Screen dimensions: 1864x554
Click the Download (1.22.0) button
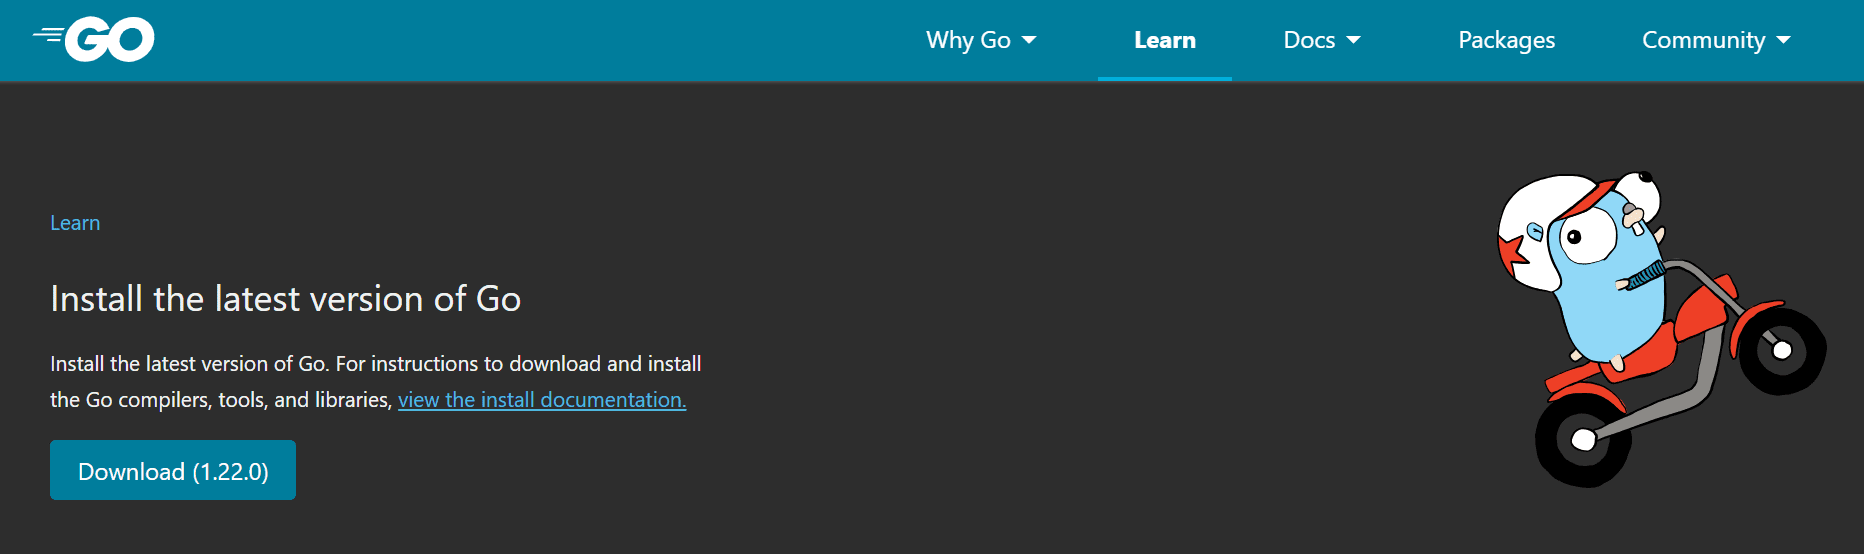pyautogui.click(x=173, y=470)
